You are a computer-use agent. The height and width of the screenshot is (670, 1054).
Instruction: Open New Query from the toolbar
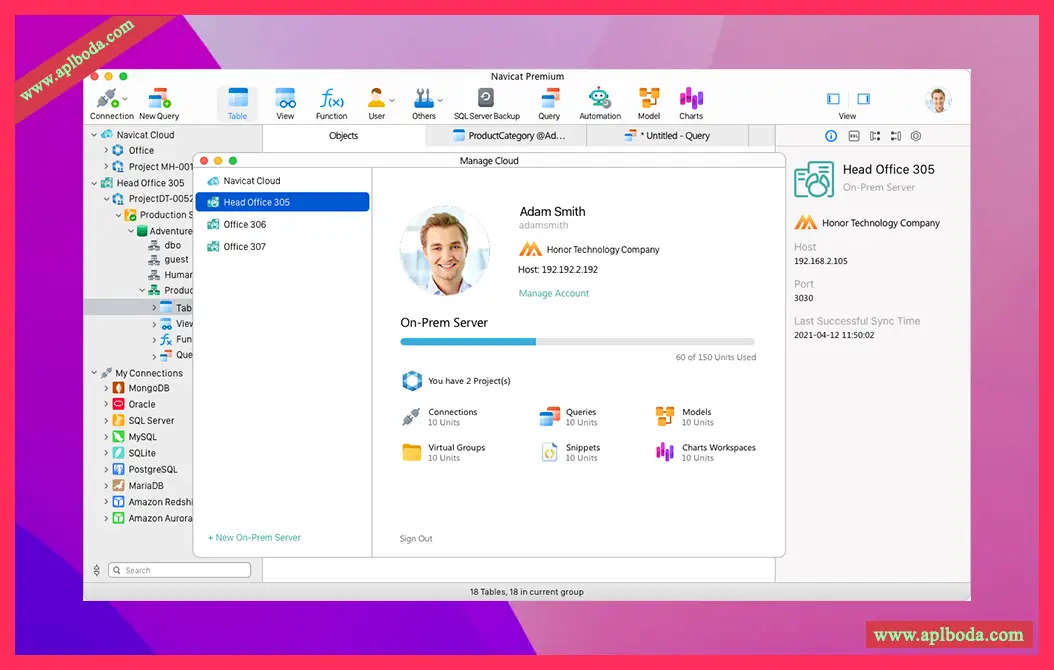(x=160, y=99)
